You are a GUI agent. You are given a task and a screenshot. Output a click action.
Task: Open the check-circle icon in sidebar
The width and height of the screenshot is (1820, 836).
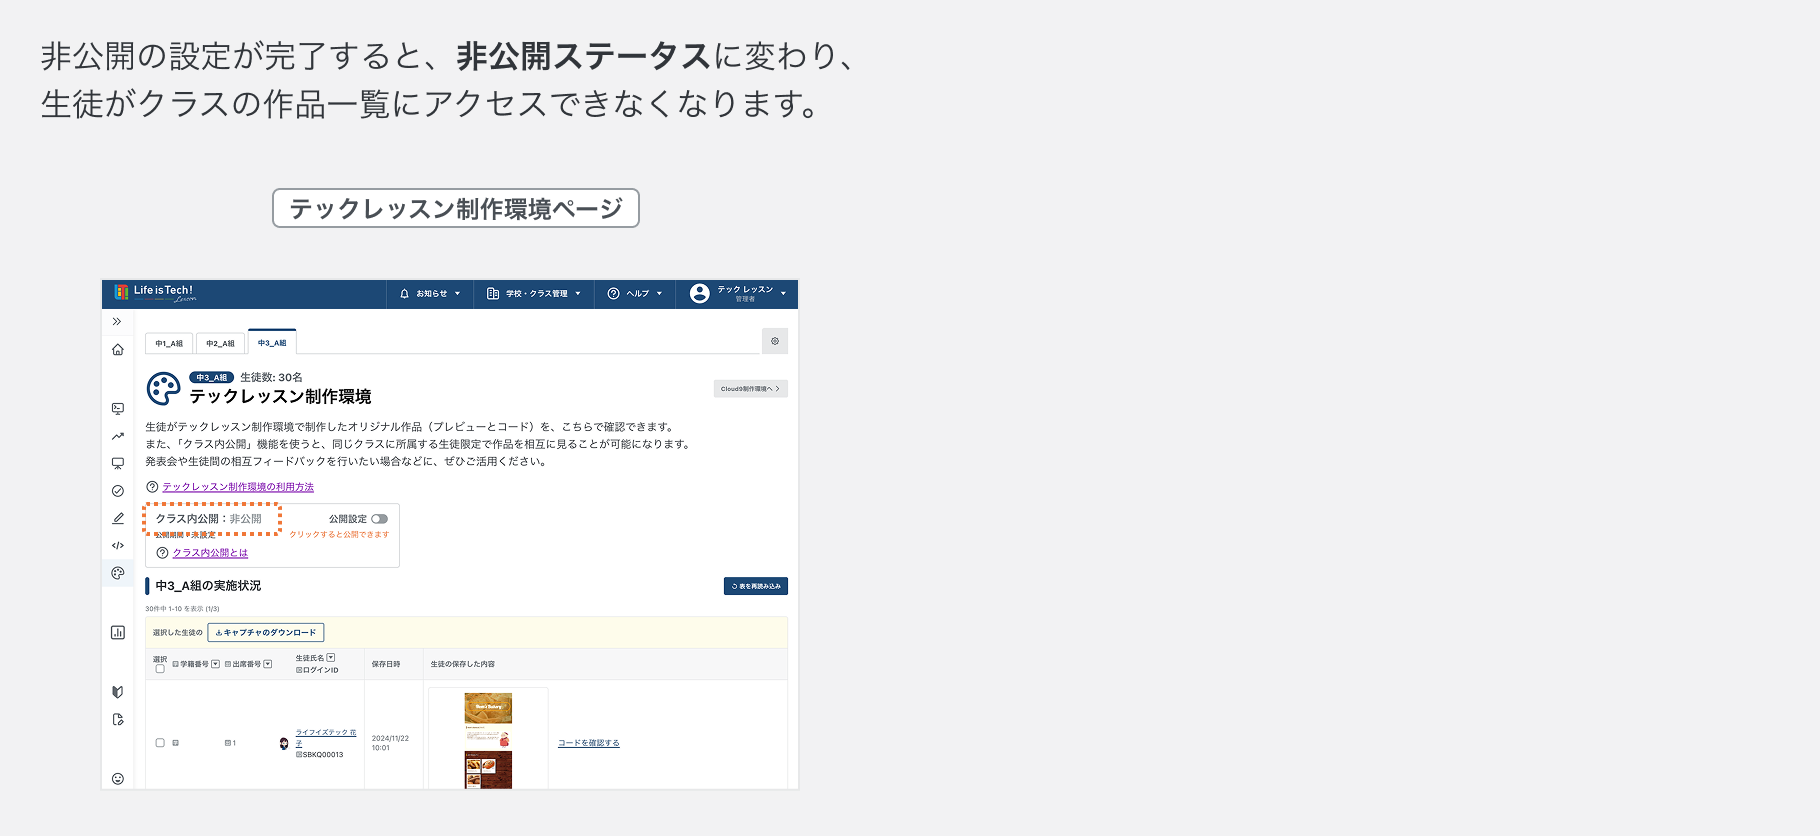pyautogui.click(x=118, y=491)
